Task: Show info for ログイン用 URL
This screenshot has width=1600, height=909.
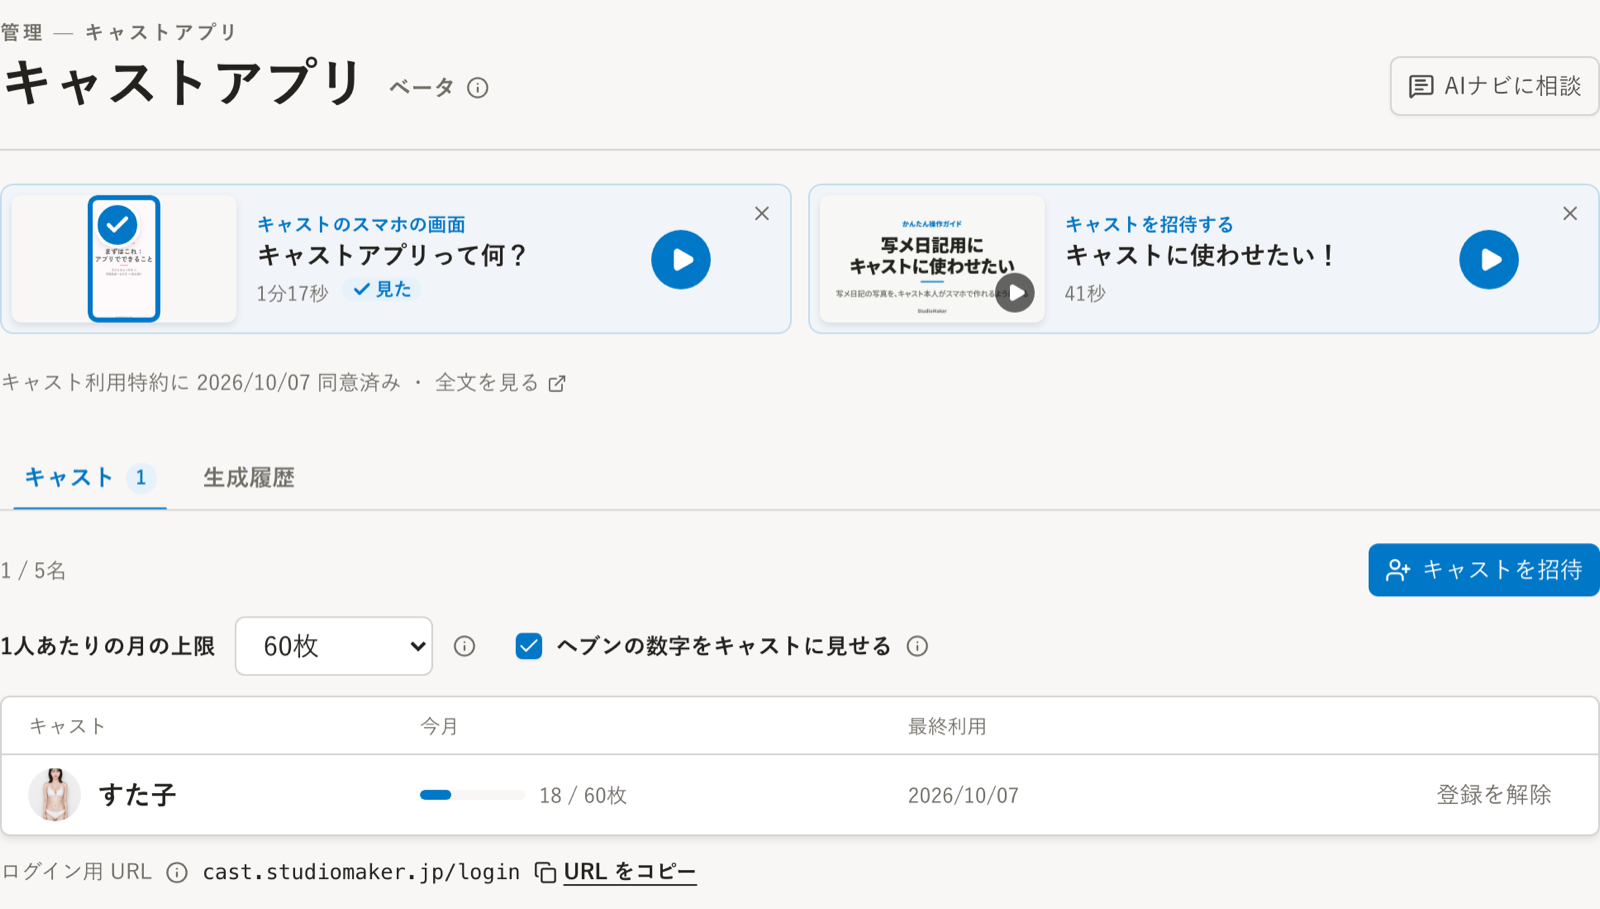Action: click(177, 873)
